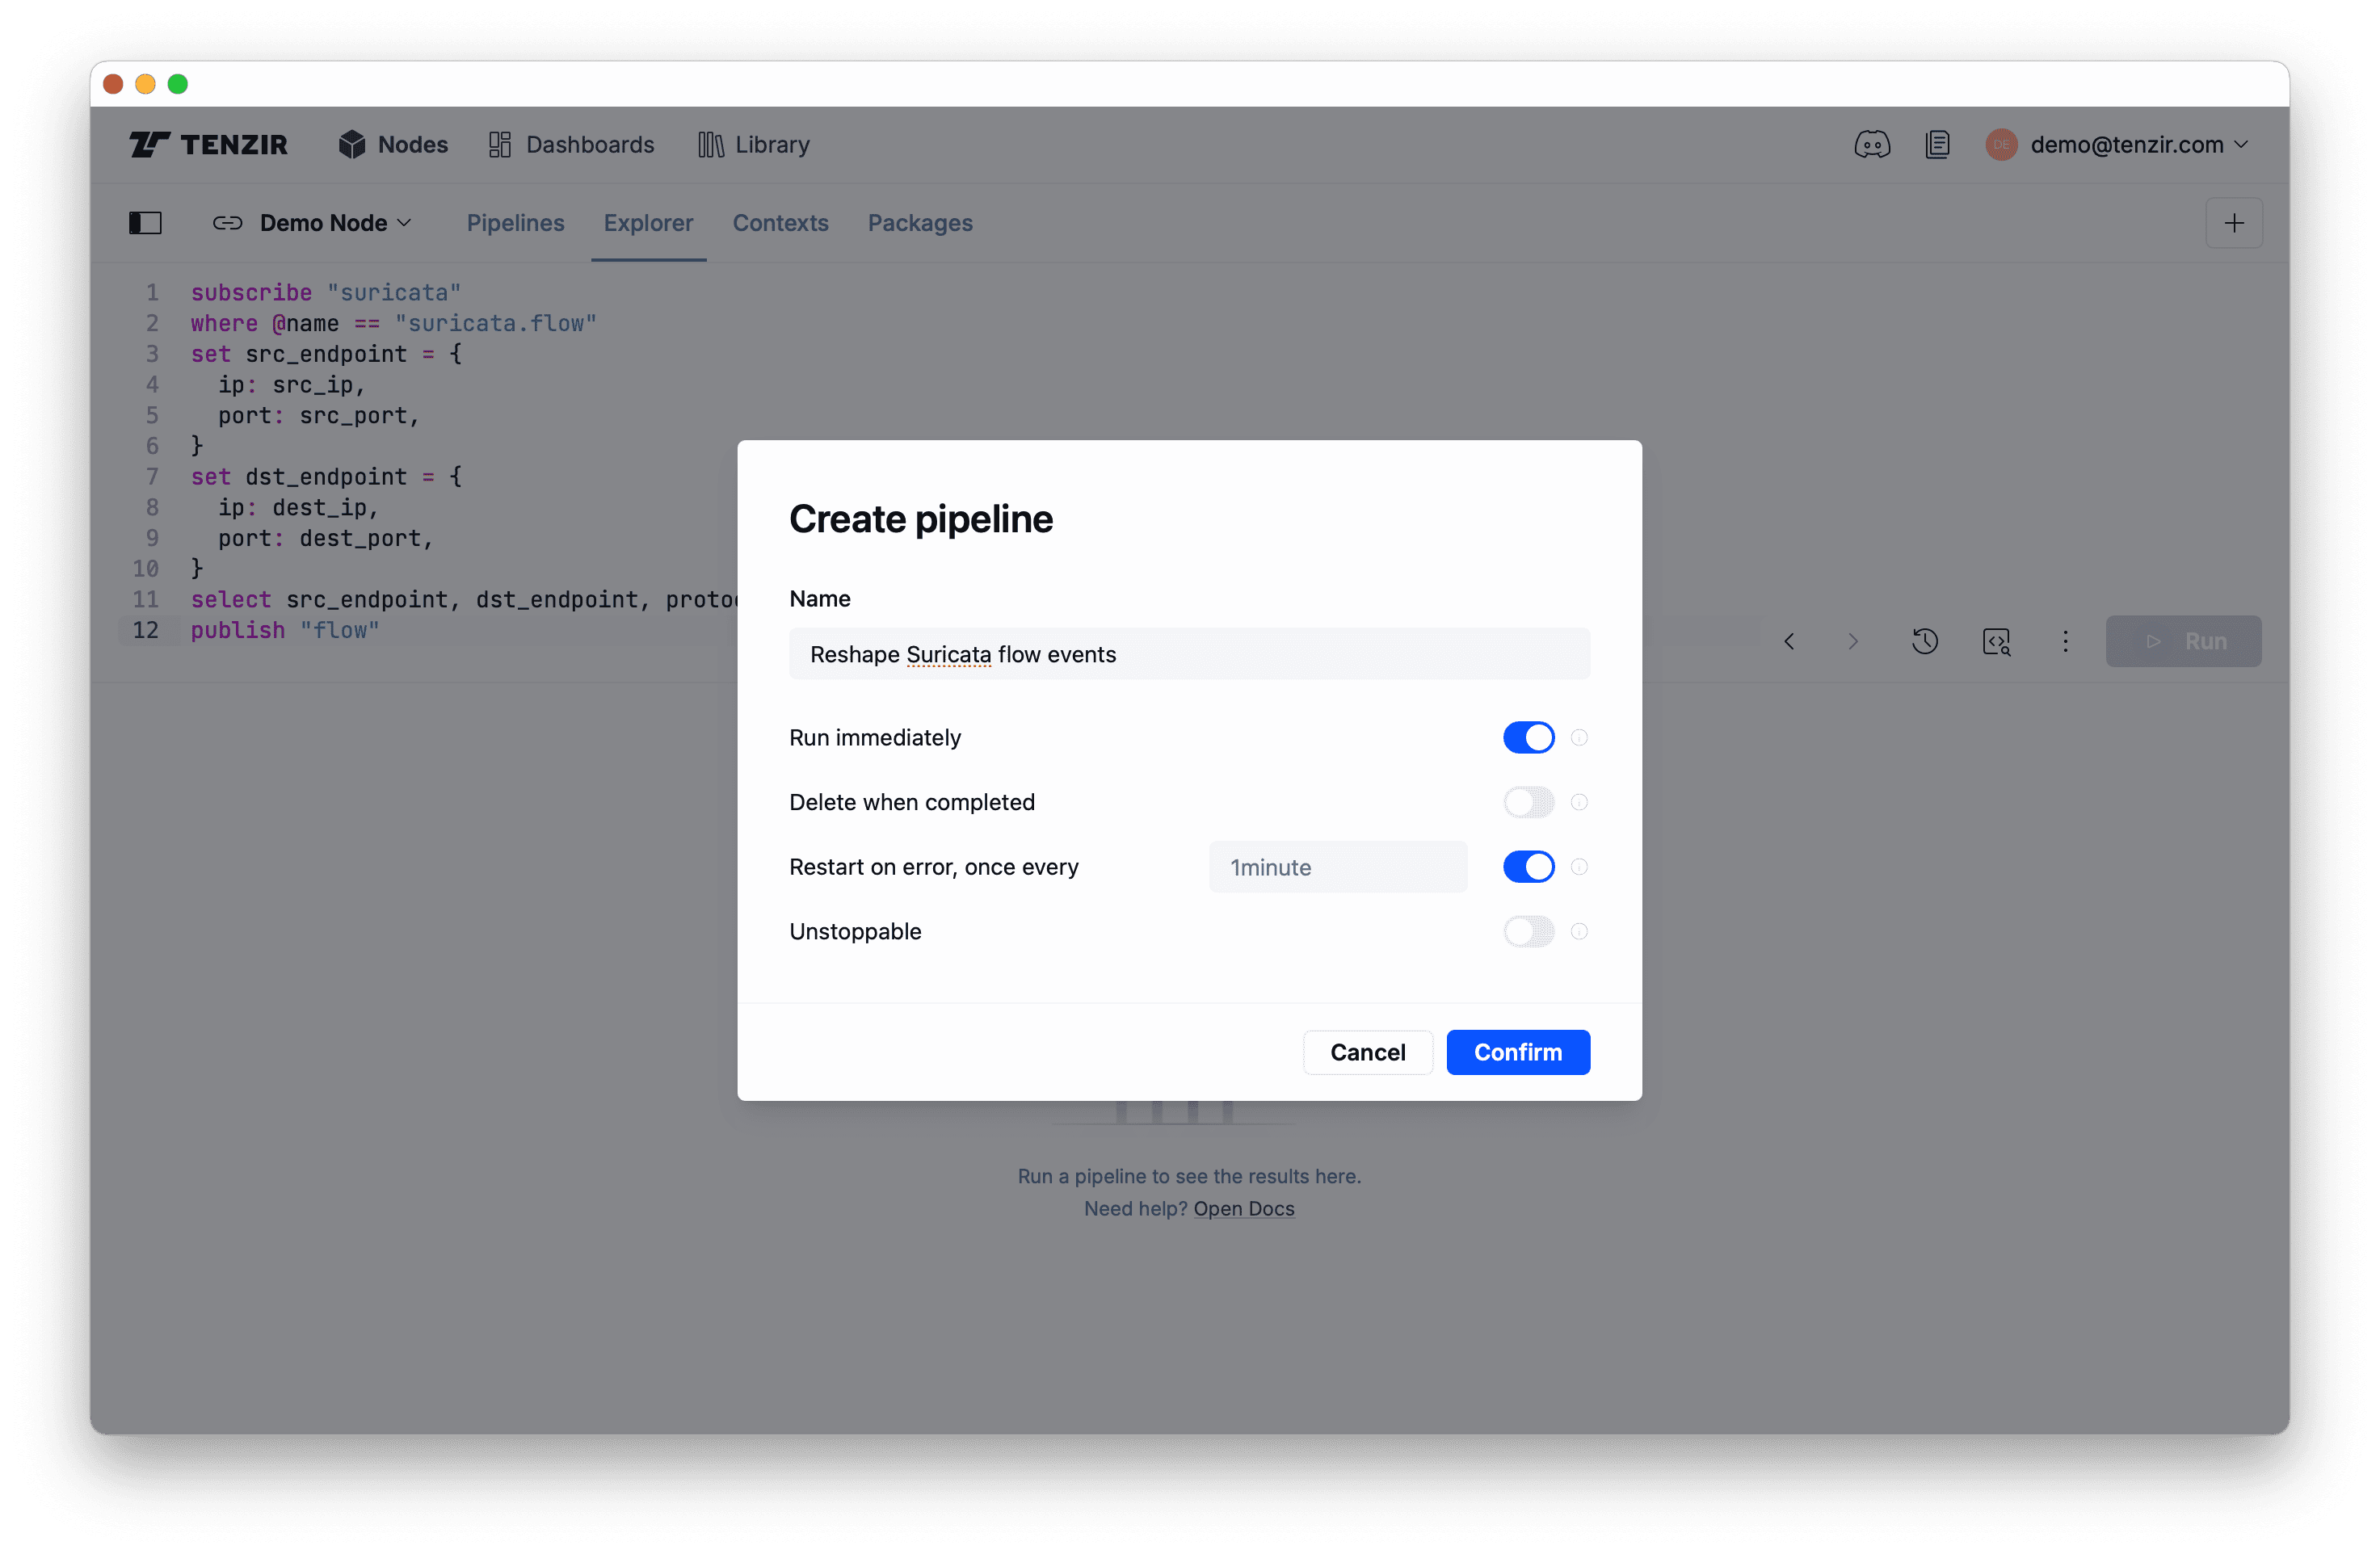Open the three-dot overflow menu near Run

pyautogui.click(x=2065, y=641)
